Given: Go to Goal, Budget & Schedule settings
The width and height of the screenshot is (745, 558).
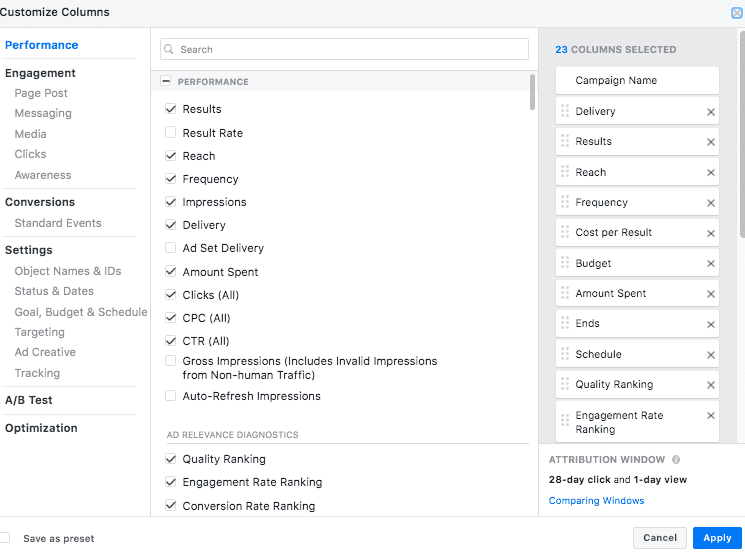Looking at the screenshot, I should pyautogui.click(x=80, y=312).
